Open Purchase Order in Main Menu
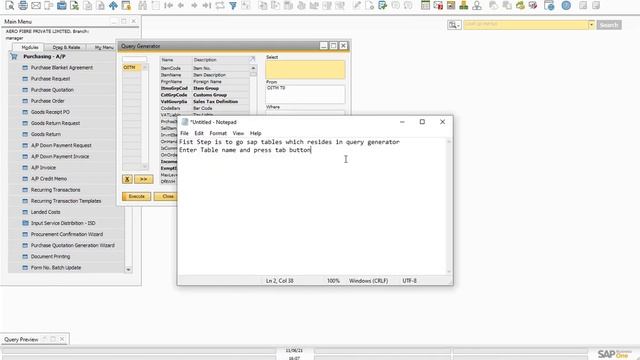Screen dimensions: 640x360 47,101
